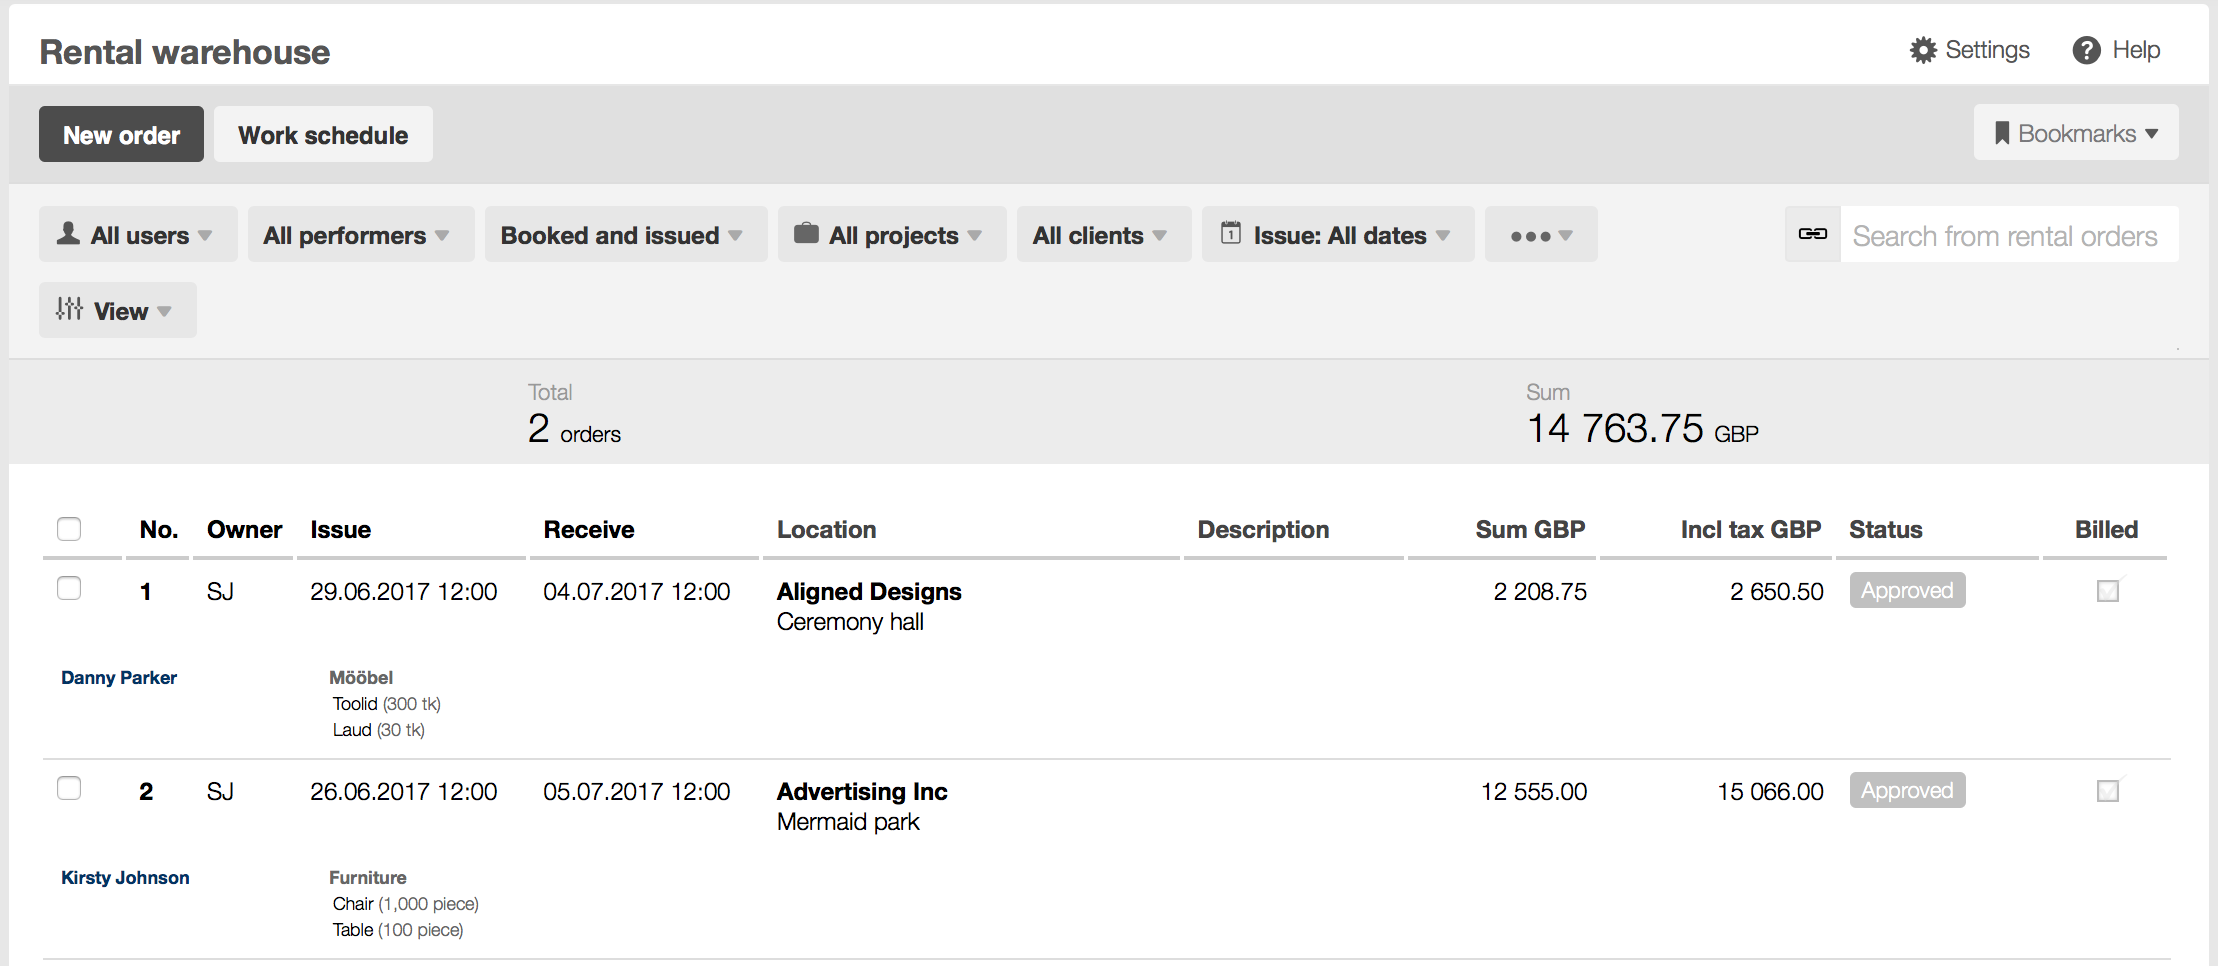Sort the table by Receive column header

588,530
